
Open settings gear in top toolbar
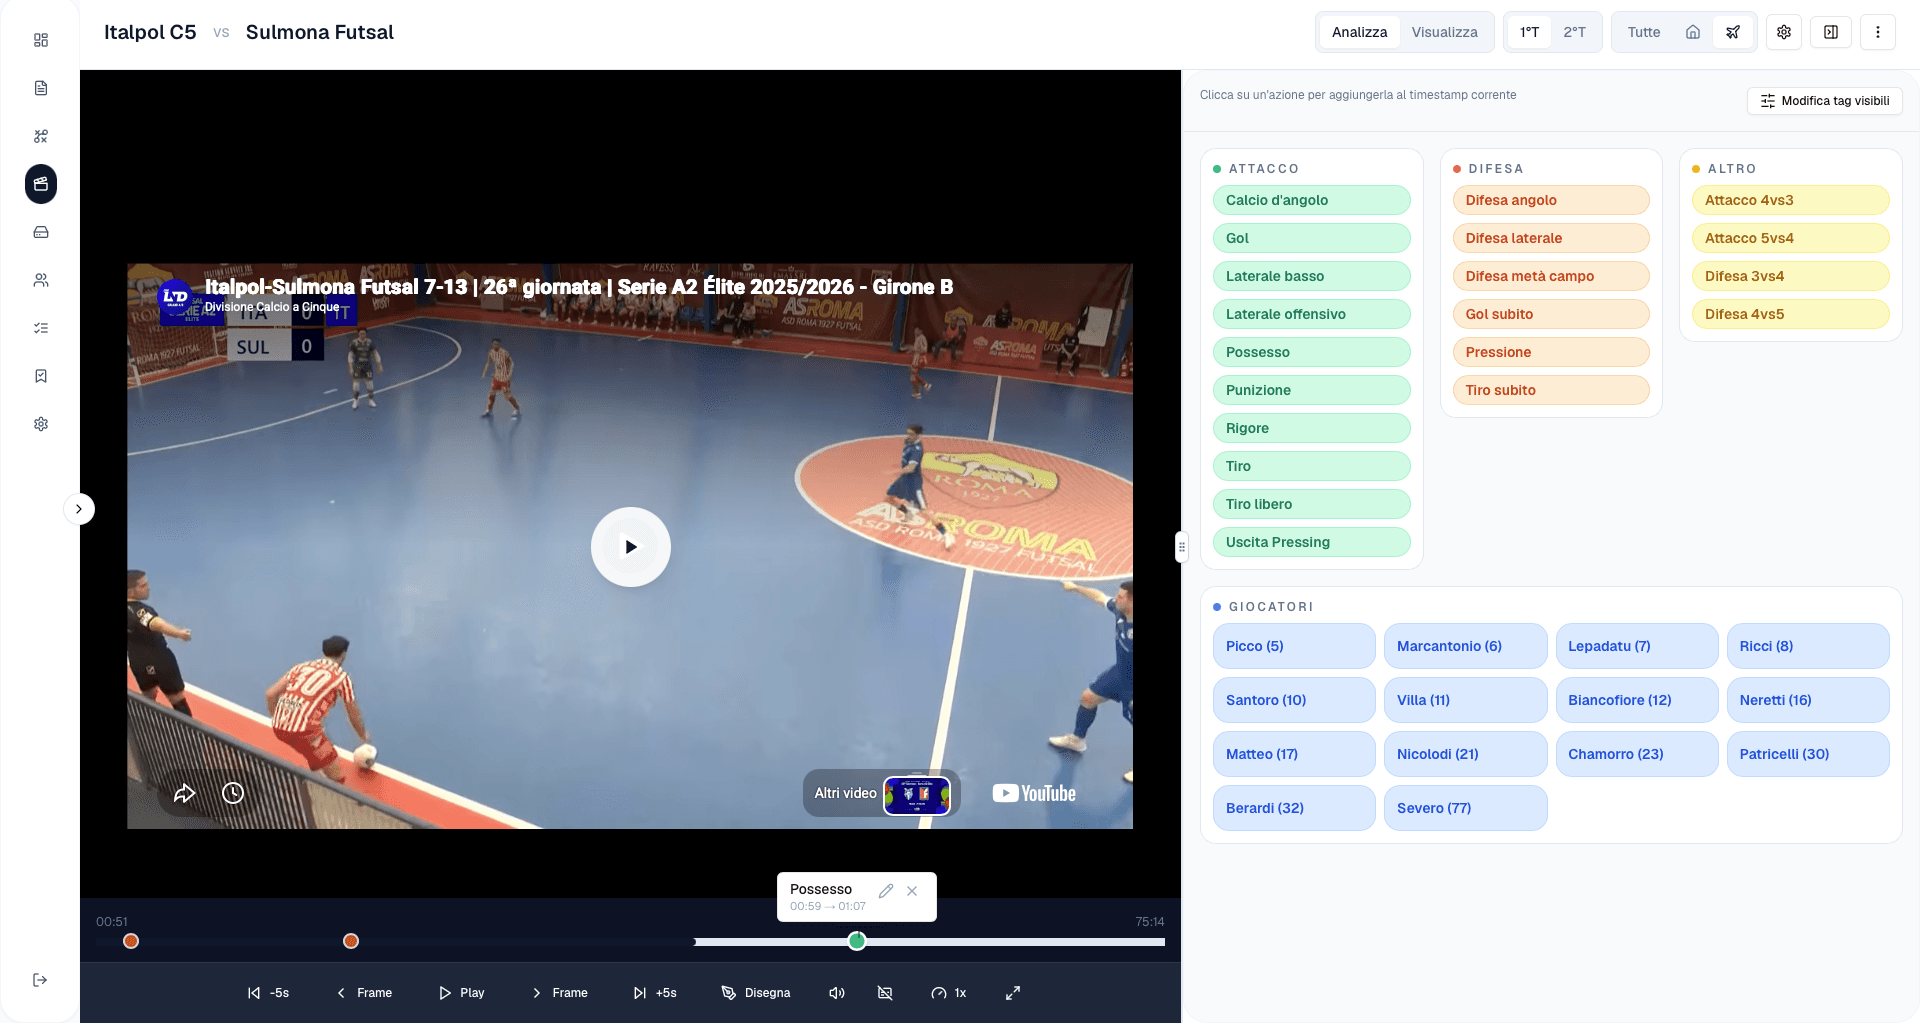click(x=1784, y=32)
